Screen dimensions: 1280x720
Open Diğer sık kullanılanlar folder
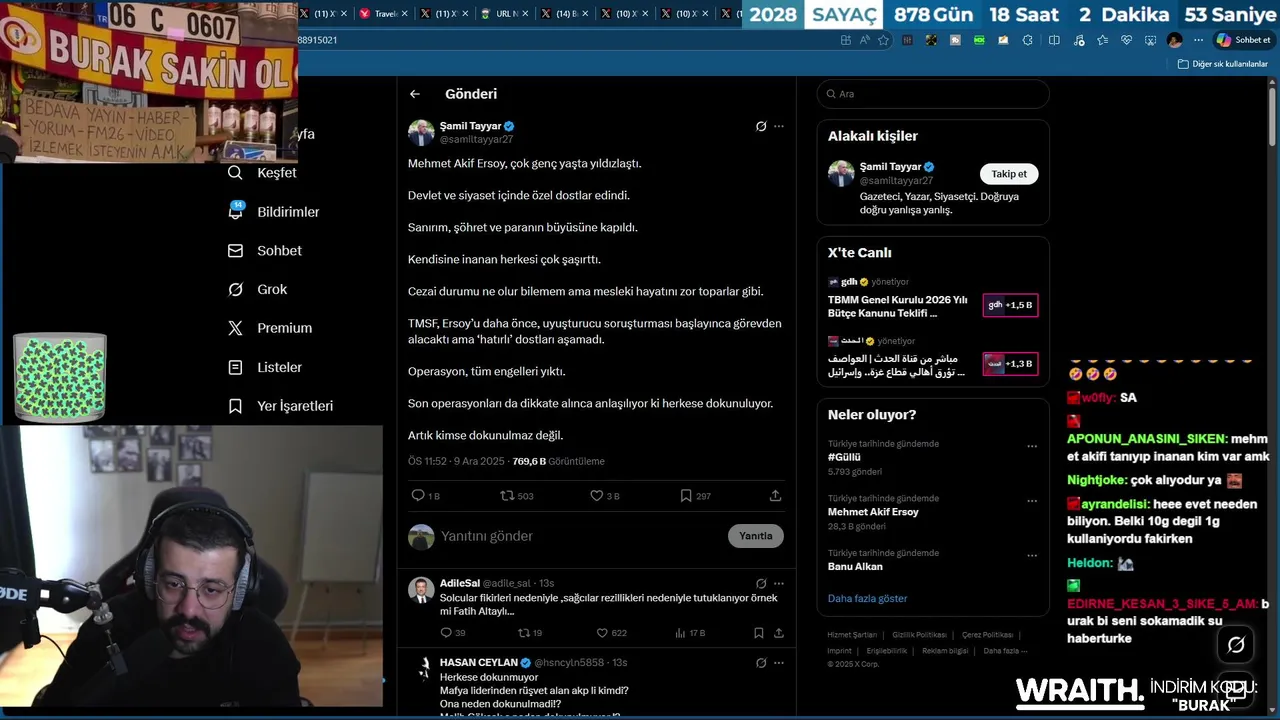(1222, 64)
